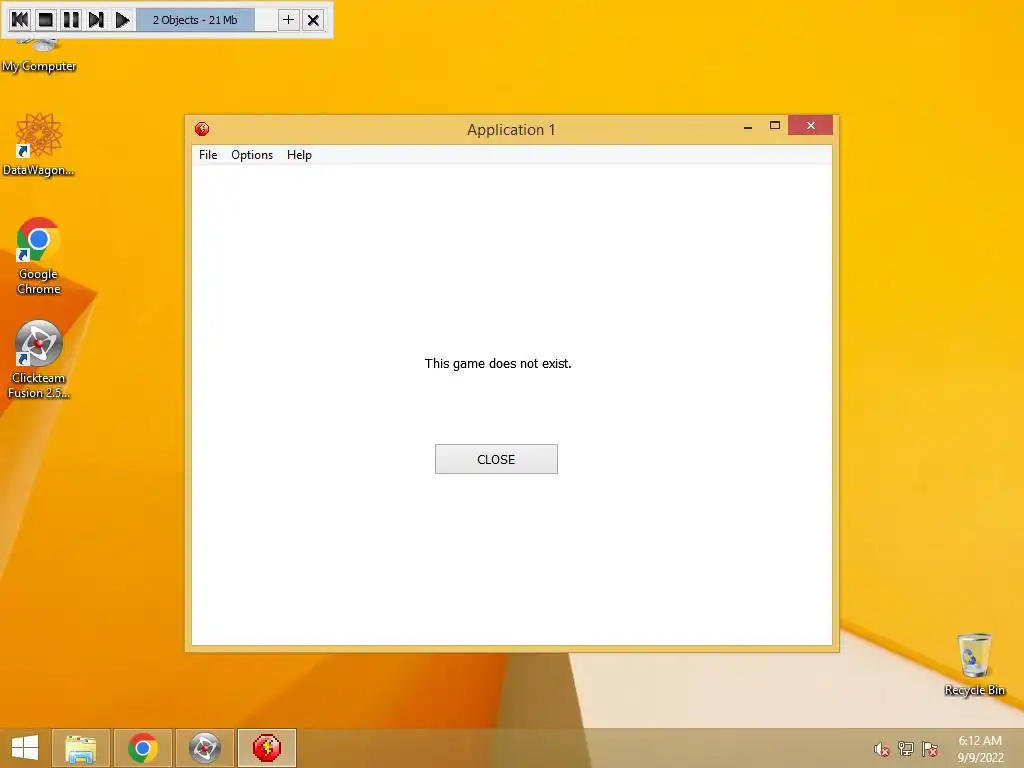Screen dimensions: 1024x768
Task: Open Chrome from the taskbar
Action: [x=142, y=748]
